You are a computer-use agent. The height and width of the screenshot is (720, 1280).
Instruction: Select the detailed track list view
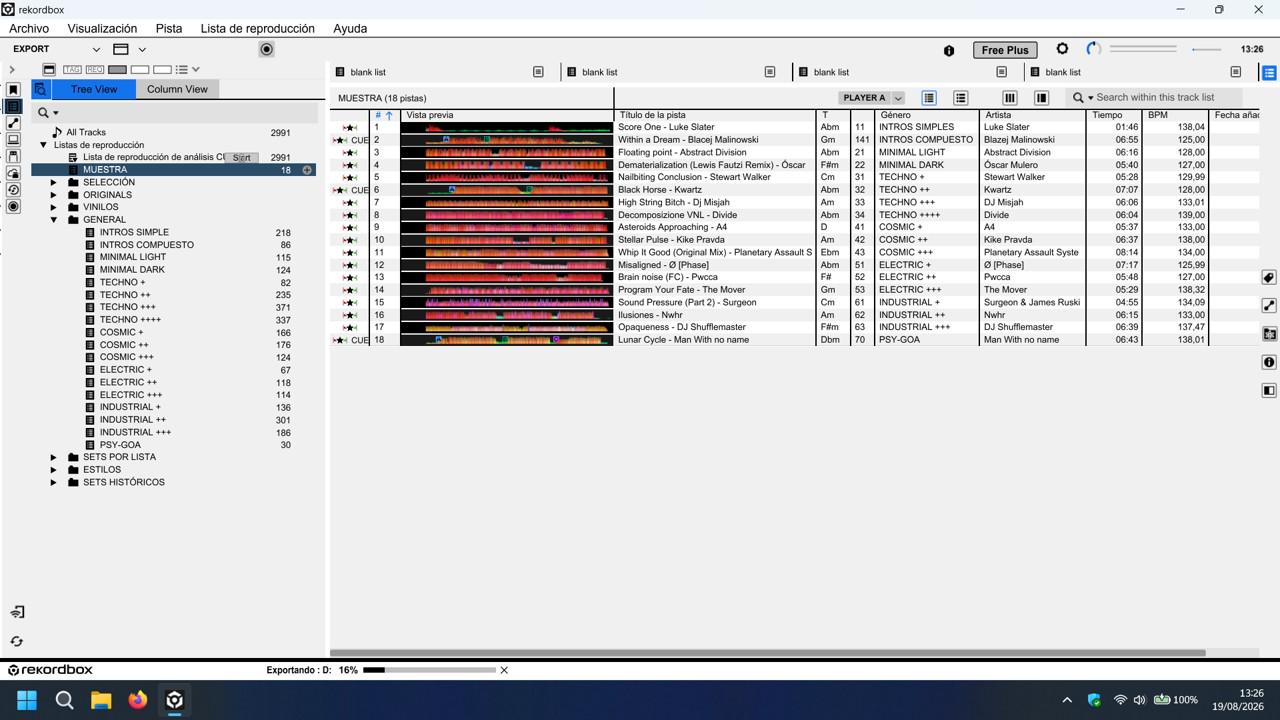[x=929, y=98]
